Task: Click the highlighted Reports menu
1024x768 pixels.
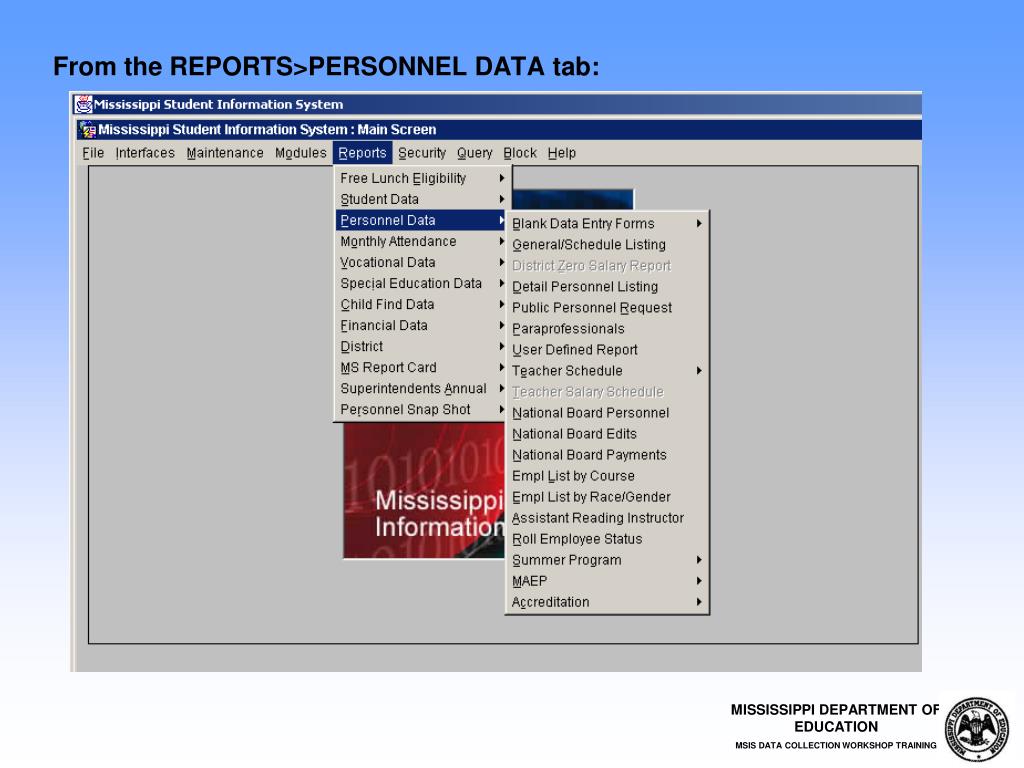Action: pyautogui.click(x=362, y=153)
